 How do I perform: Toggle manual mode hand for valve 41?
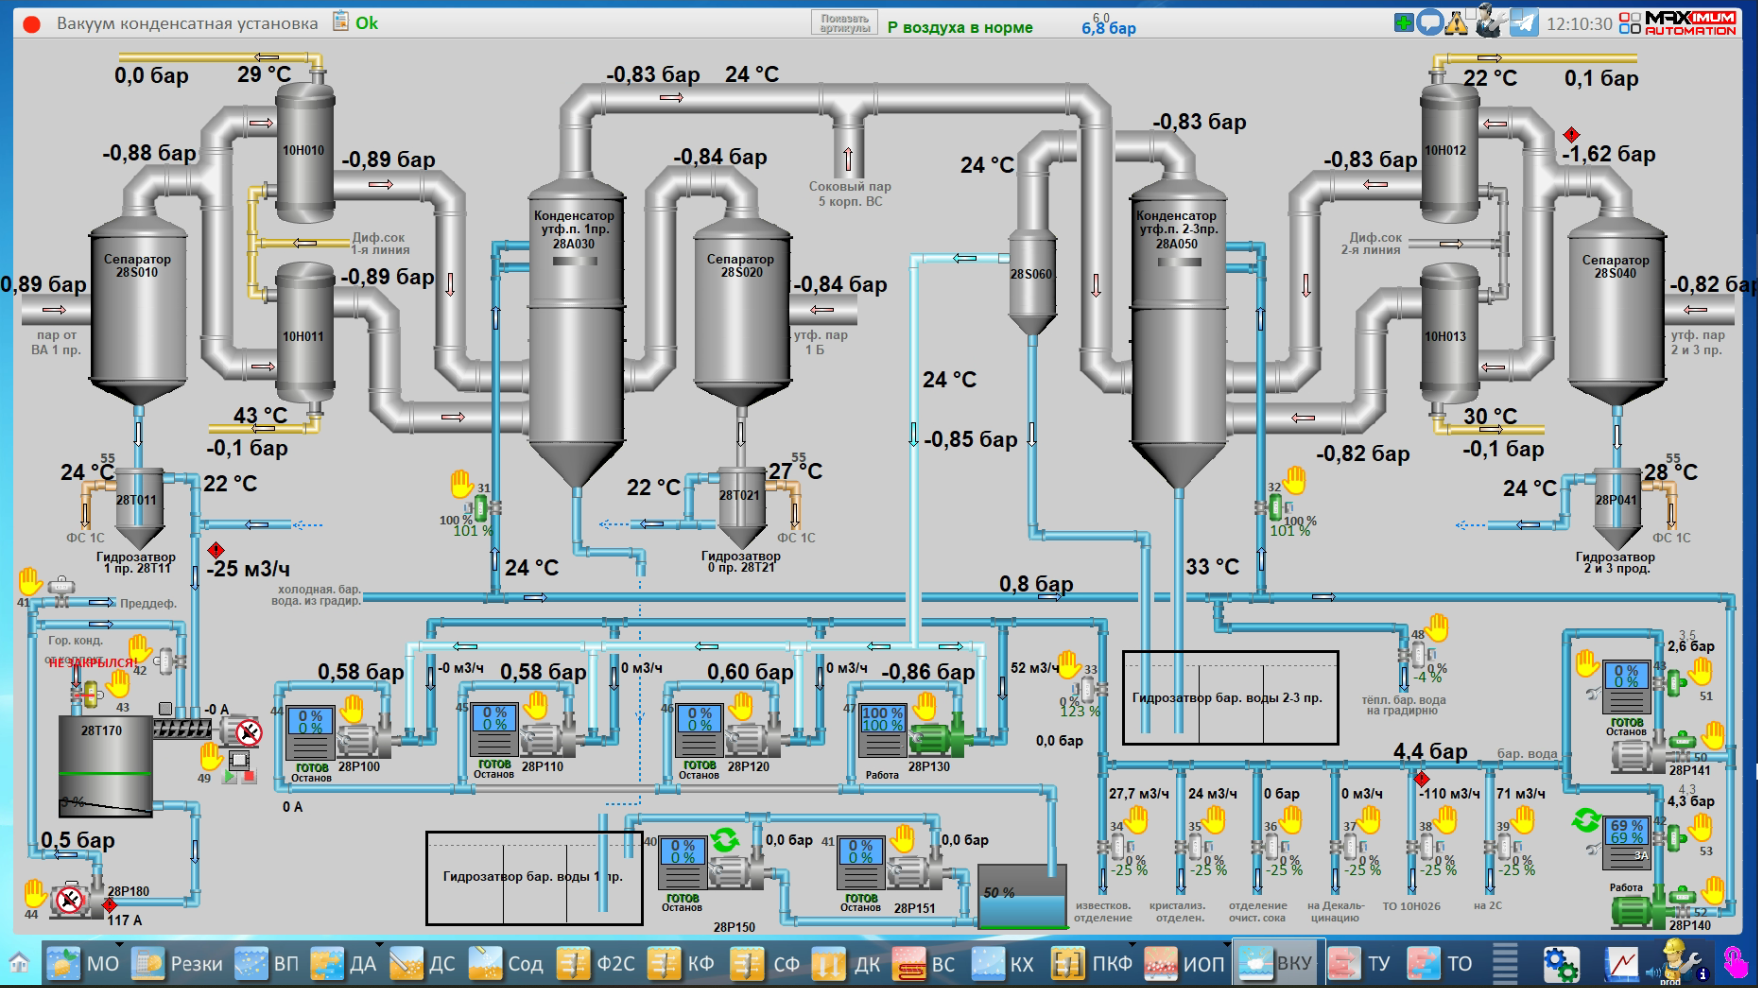click(30, 580)
